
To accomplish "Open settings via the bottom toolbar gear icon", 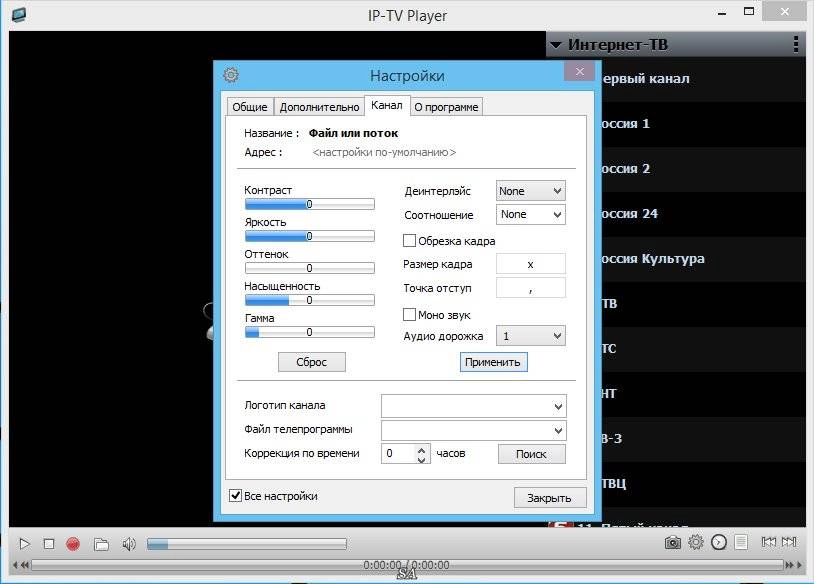I will point(696,542).
